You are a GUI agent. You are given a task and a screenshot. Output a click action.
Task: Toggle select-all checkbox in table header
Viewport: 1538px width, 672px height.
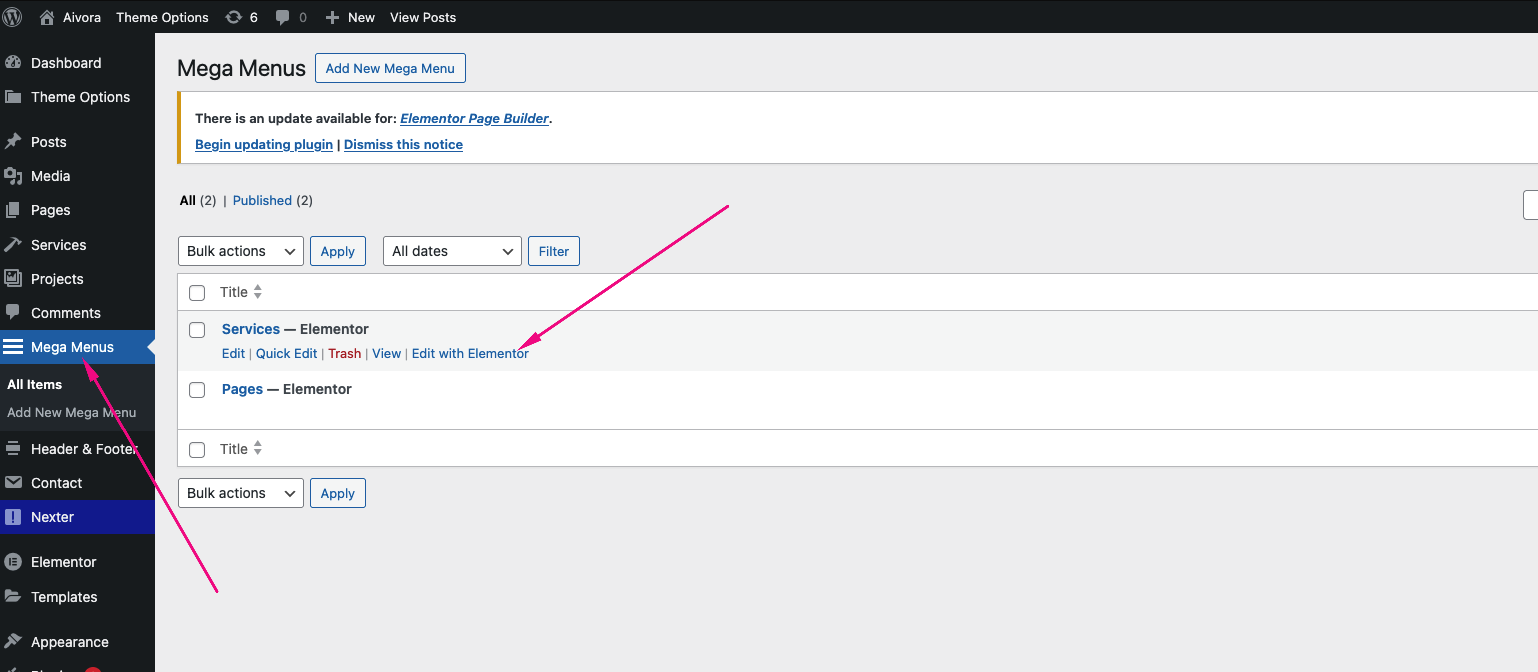pyautogui.click(x=197, y=293)
